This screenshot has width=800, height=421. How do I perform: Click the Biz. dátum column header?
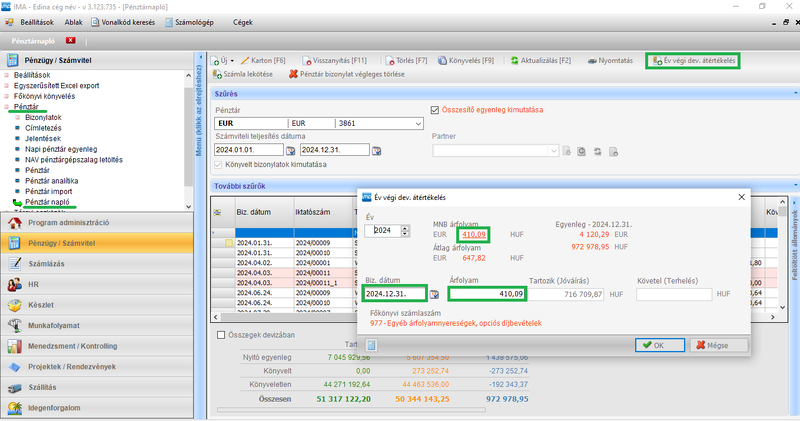(x=263, y=212)
